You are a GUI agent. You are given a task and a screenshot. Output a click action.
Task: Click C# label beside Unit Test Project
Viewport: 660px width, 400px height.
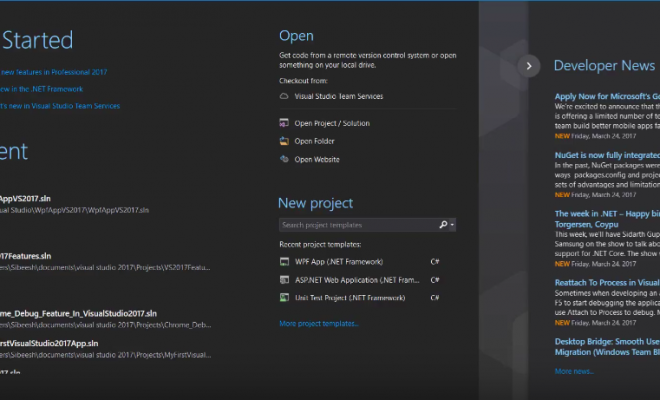(x=435, y=298)
